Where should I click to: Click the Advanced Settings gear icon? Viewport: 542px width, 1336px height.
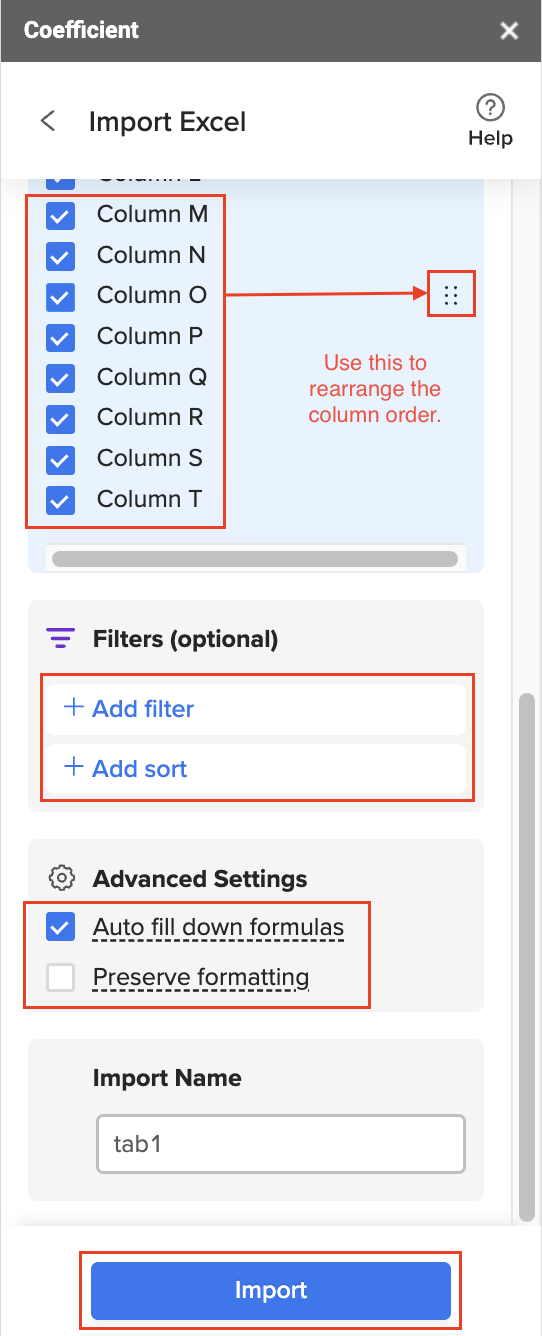[62, 878]
